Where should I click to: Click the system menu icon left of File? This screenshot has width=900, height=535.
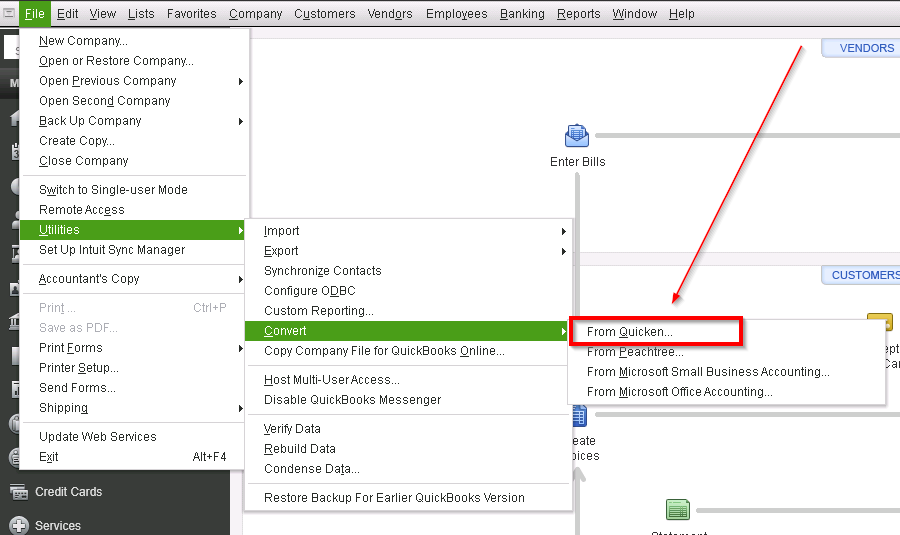[x=9, y=14]
